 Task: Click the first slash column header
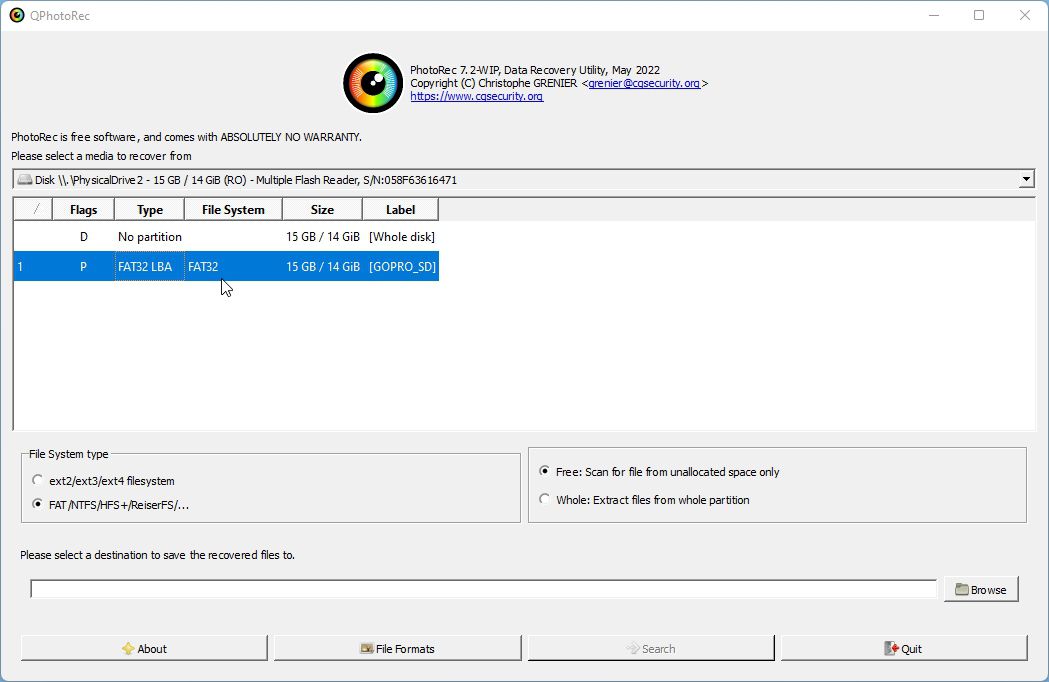(x=33, y=209)
